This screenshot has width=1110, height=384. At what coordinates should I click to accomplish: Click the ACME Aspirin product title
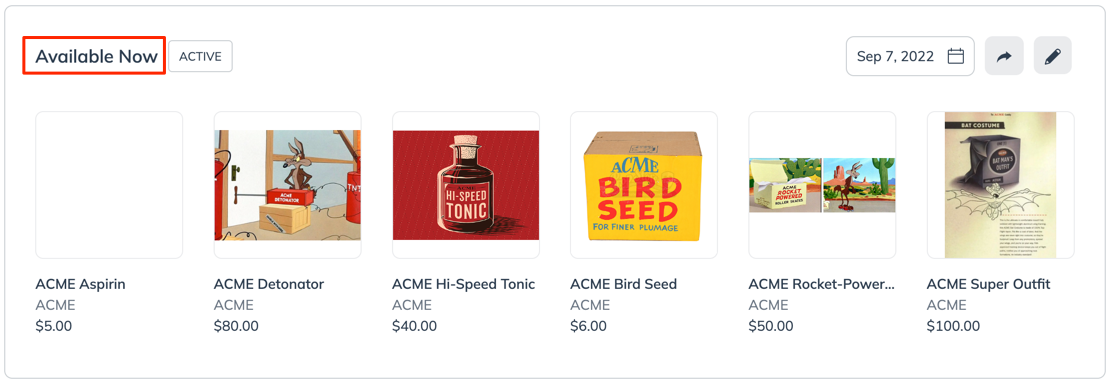coord(81,284)
